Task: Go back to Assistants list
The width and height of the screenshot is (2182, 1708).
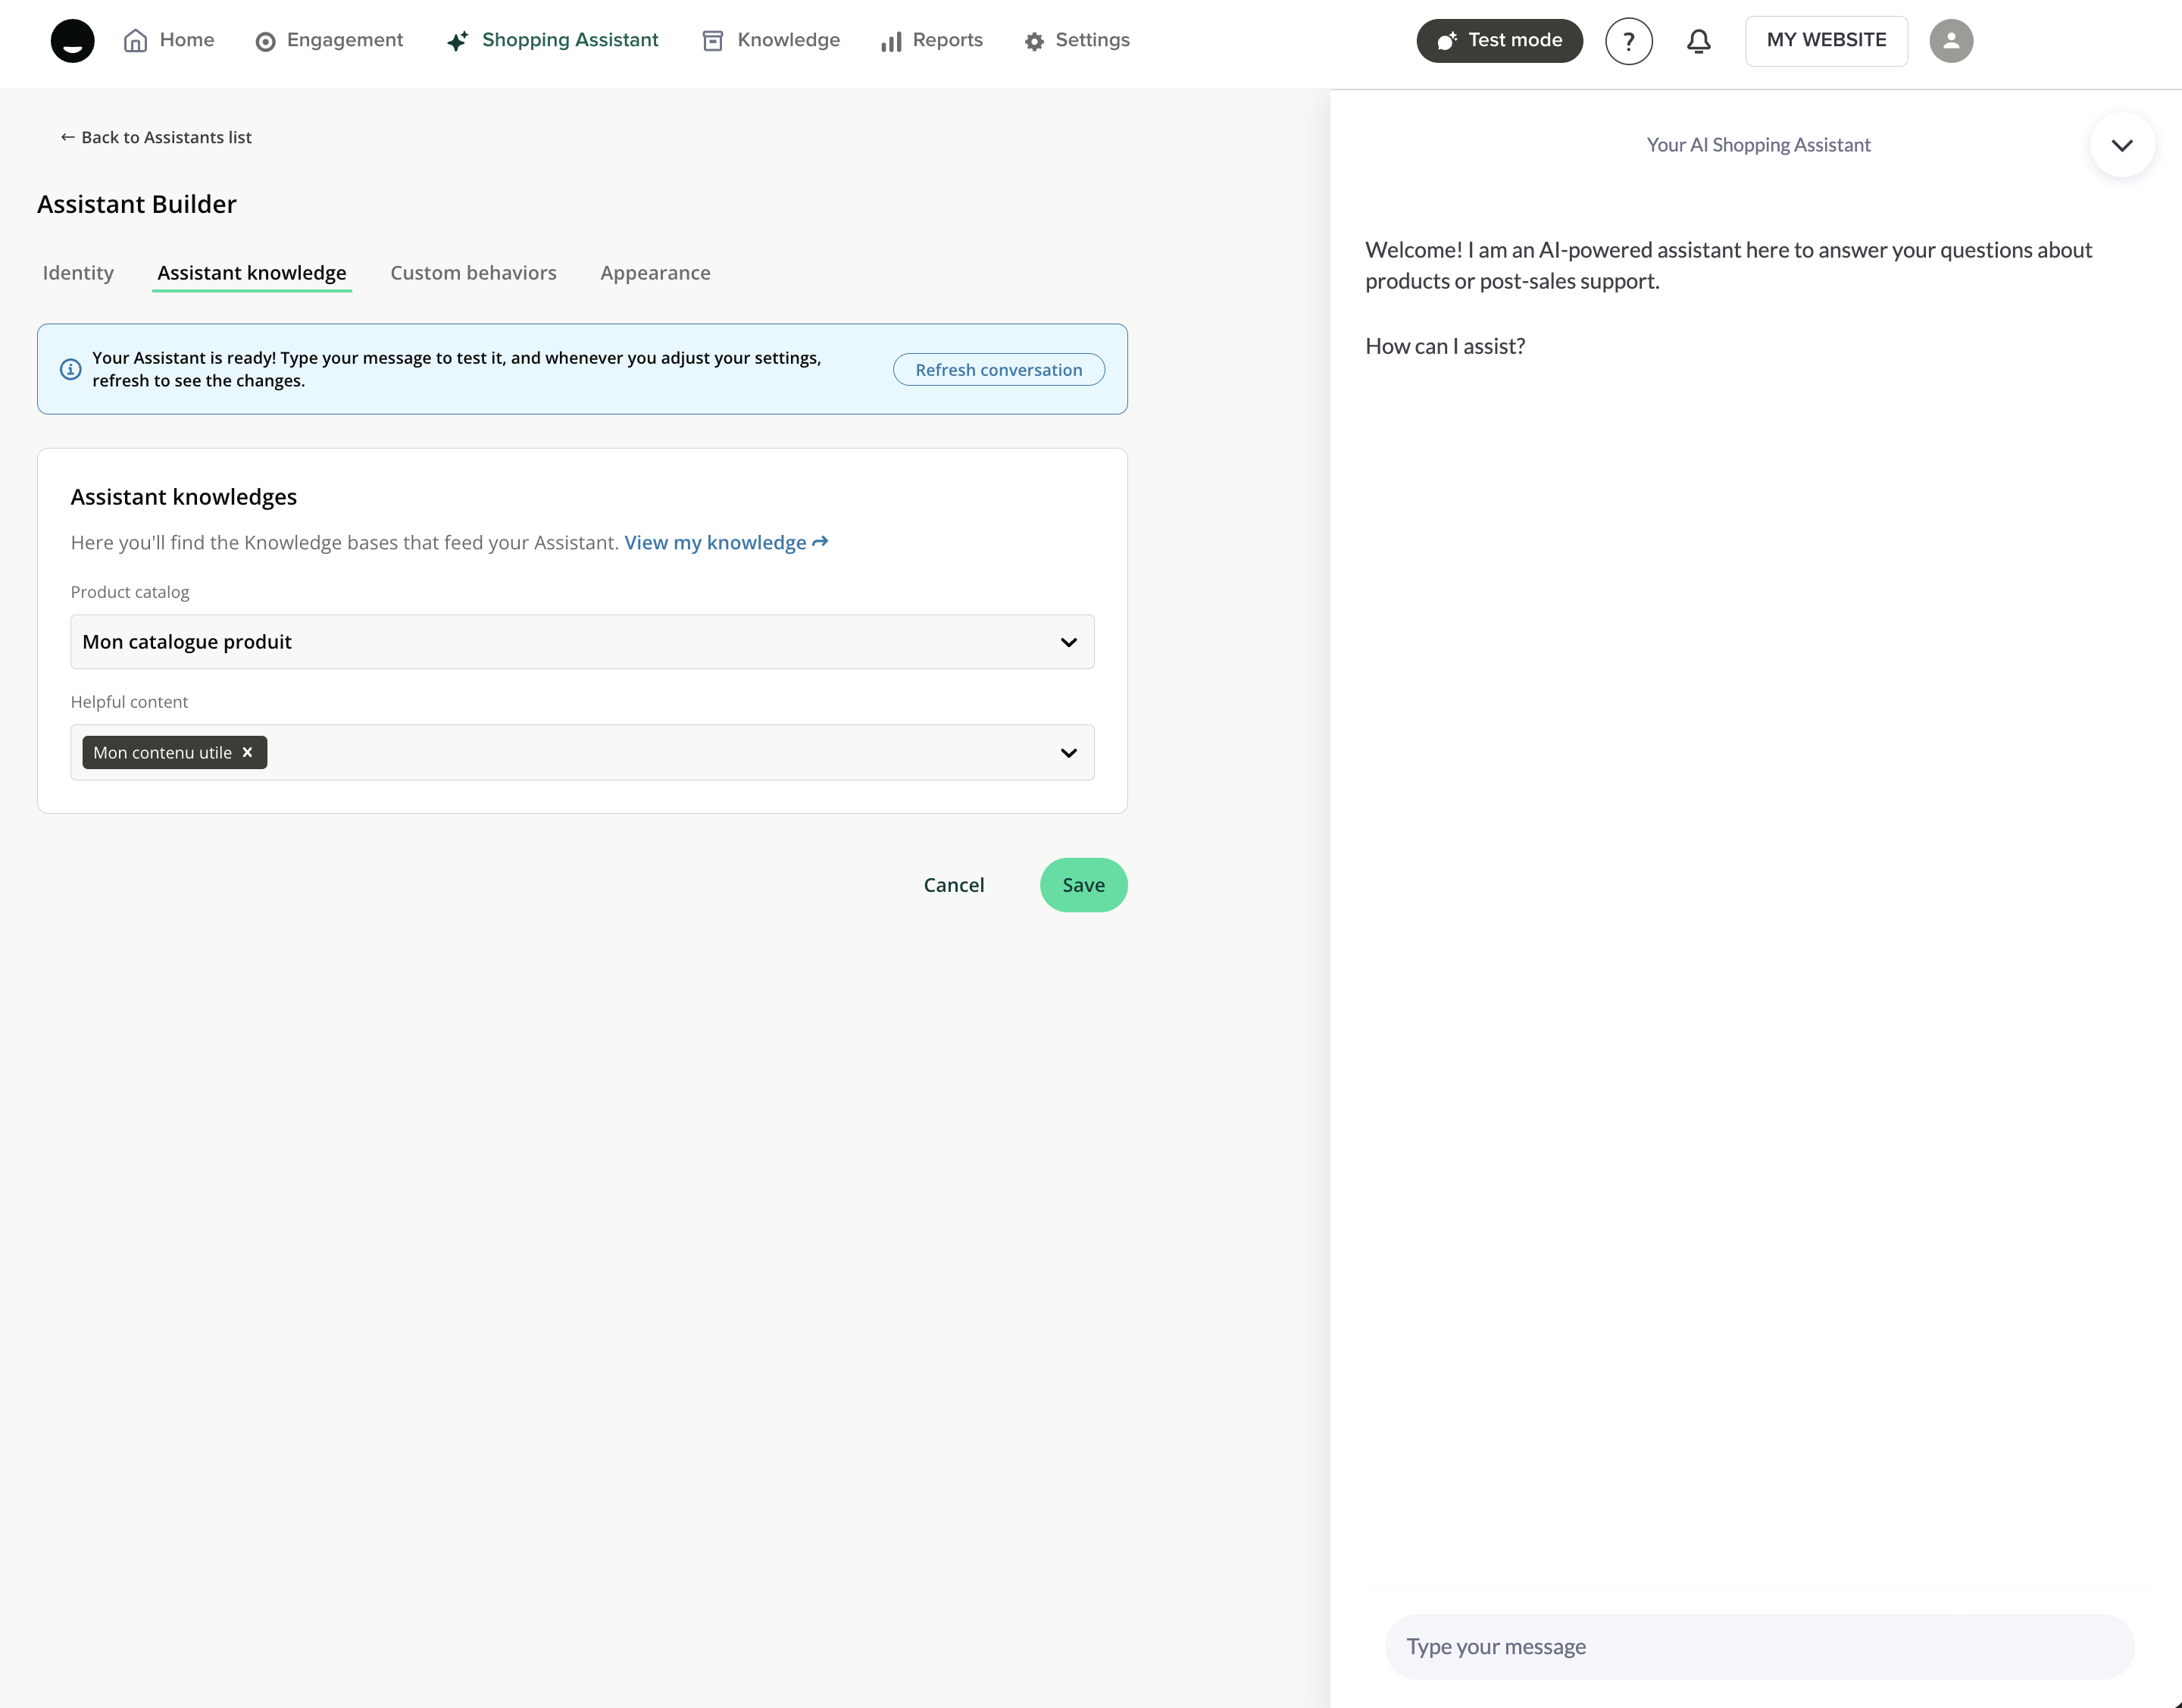Action: pyautogui.click(x=156, y=137)
